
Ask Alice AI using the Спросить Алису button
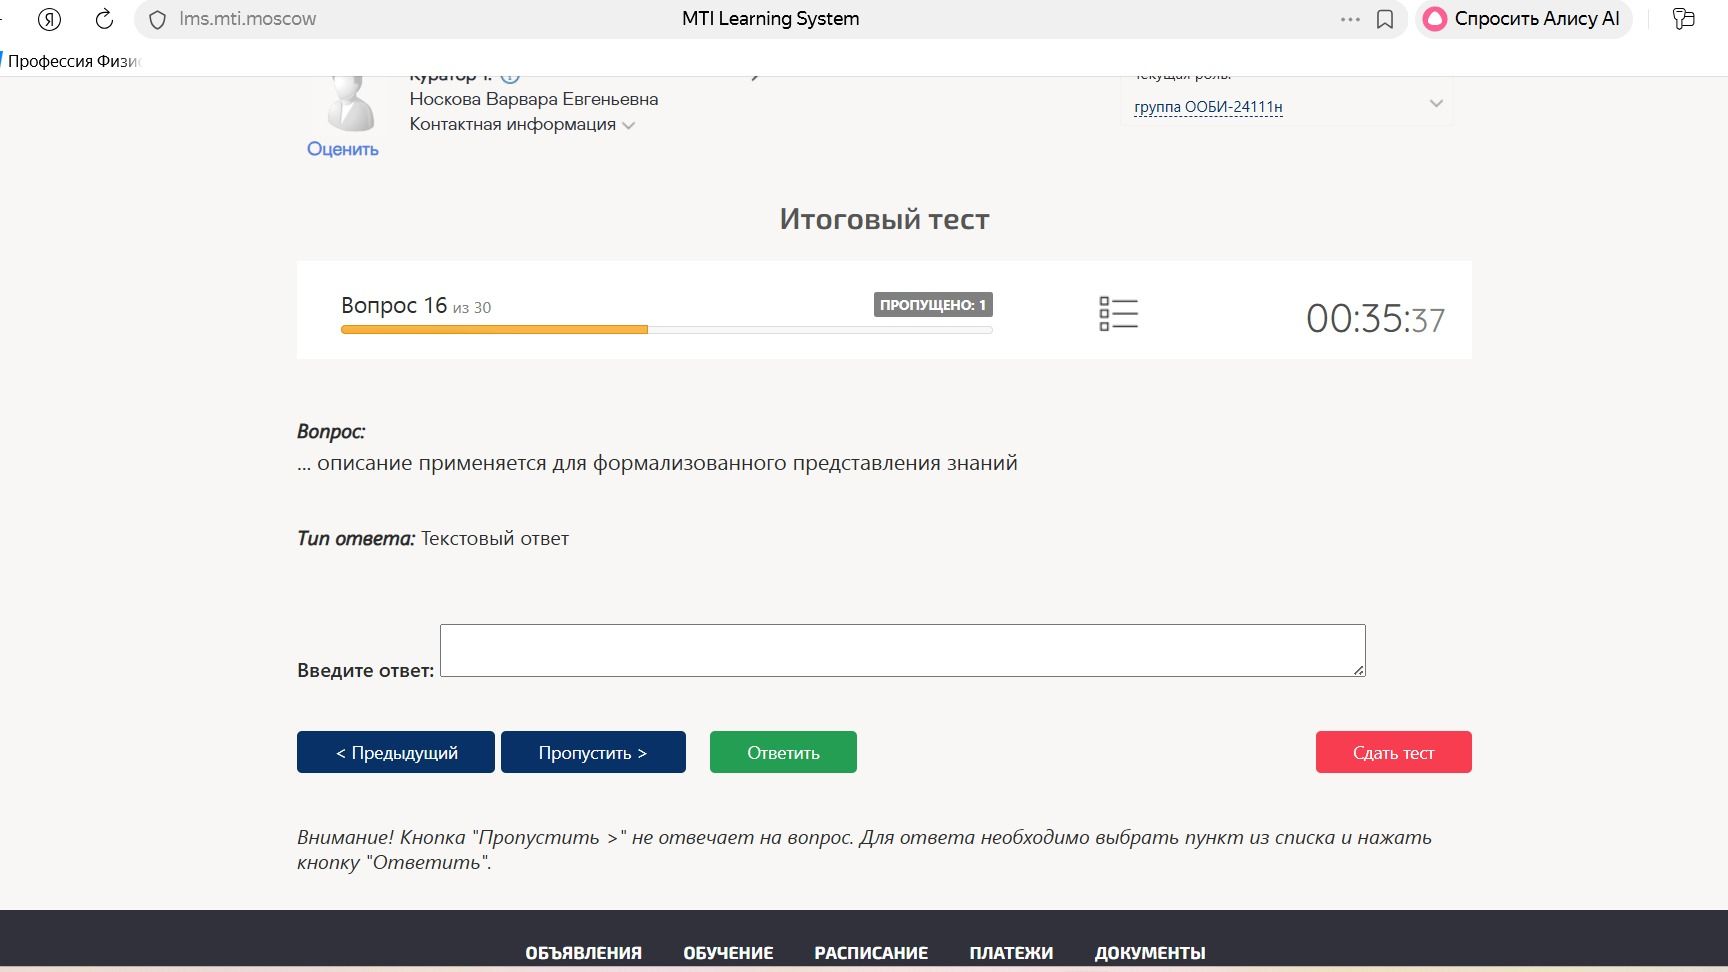(1523, 19)
